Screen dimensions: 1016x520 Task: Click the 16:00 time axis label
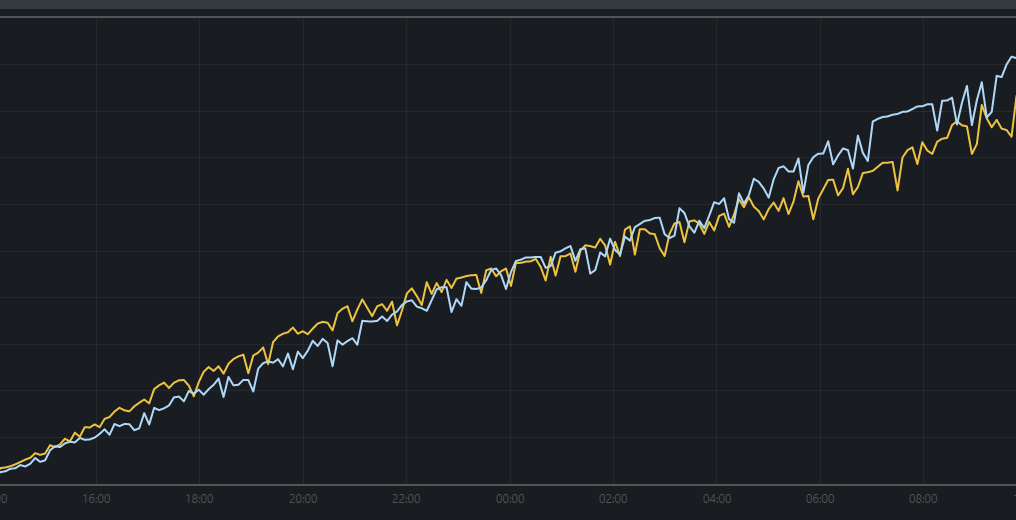click(x=97, y=499)
